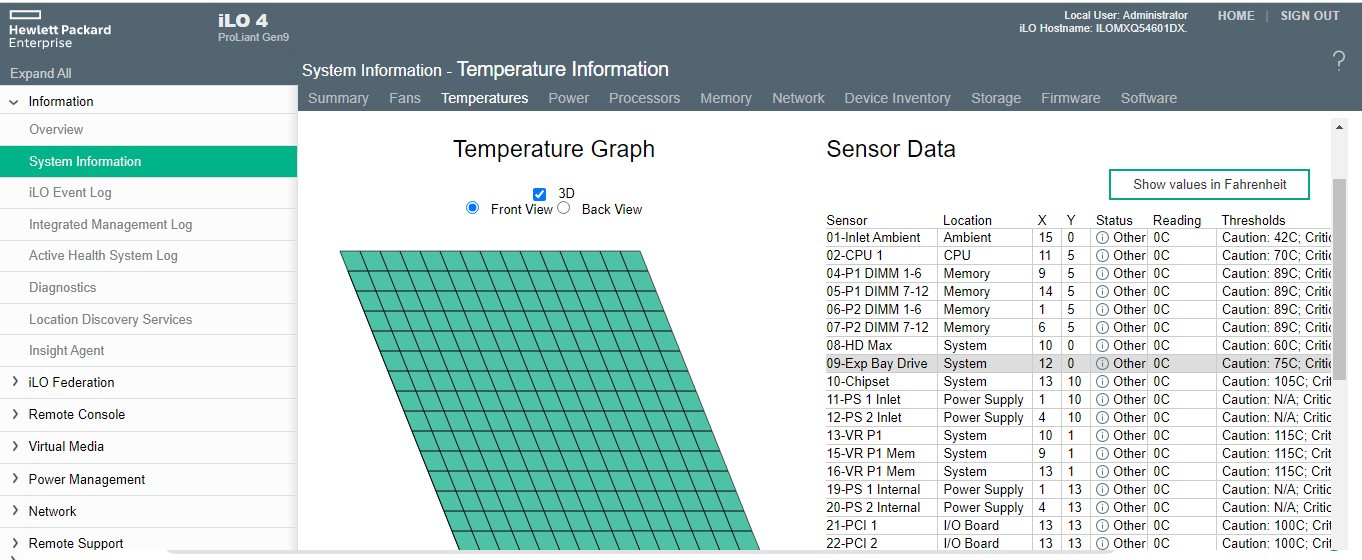The width and height of the screenshot is (1362, 560).
Task: Select the Back View radio button
Action: click(564, 208)
